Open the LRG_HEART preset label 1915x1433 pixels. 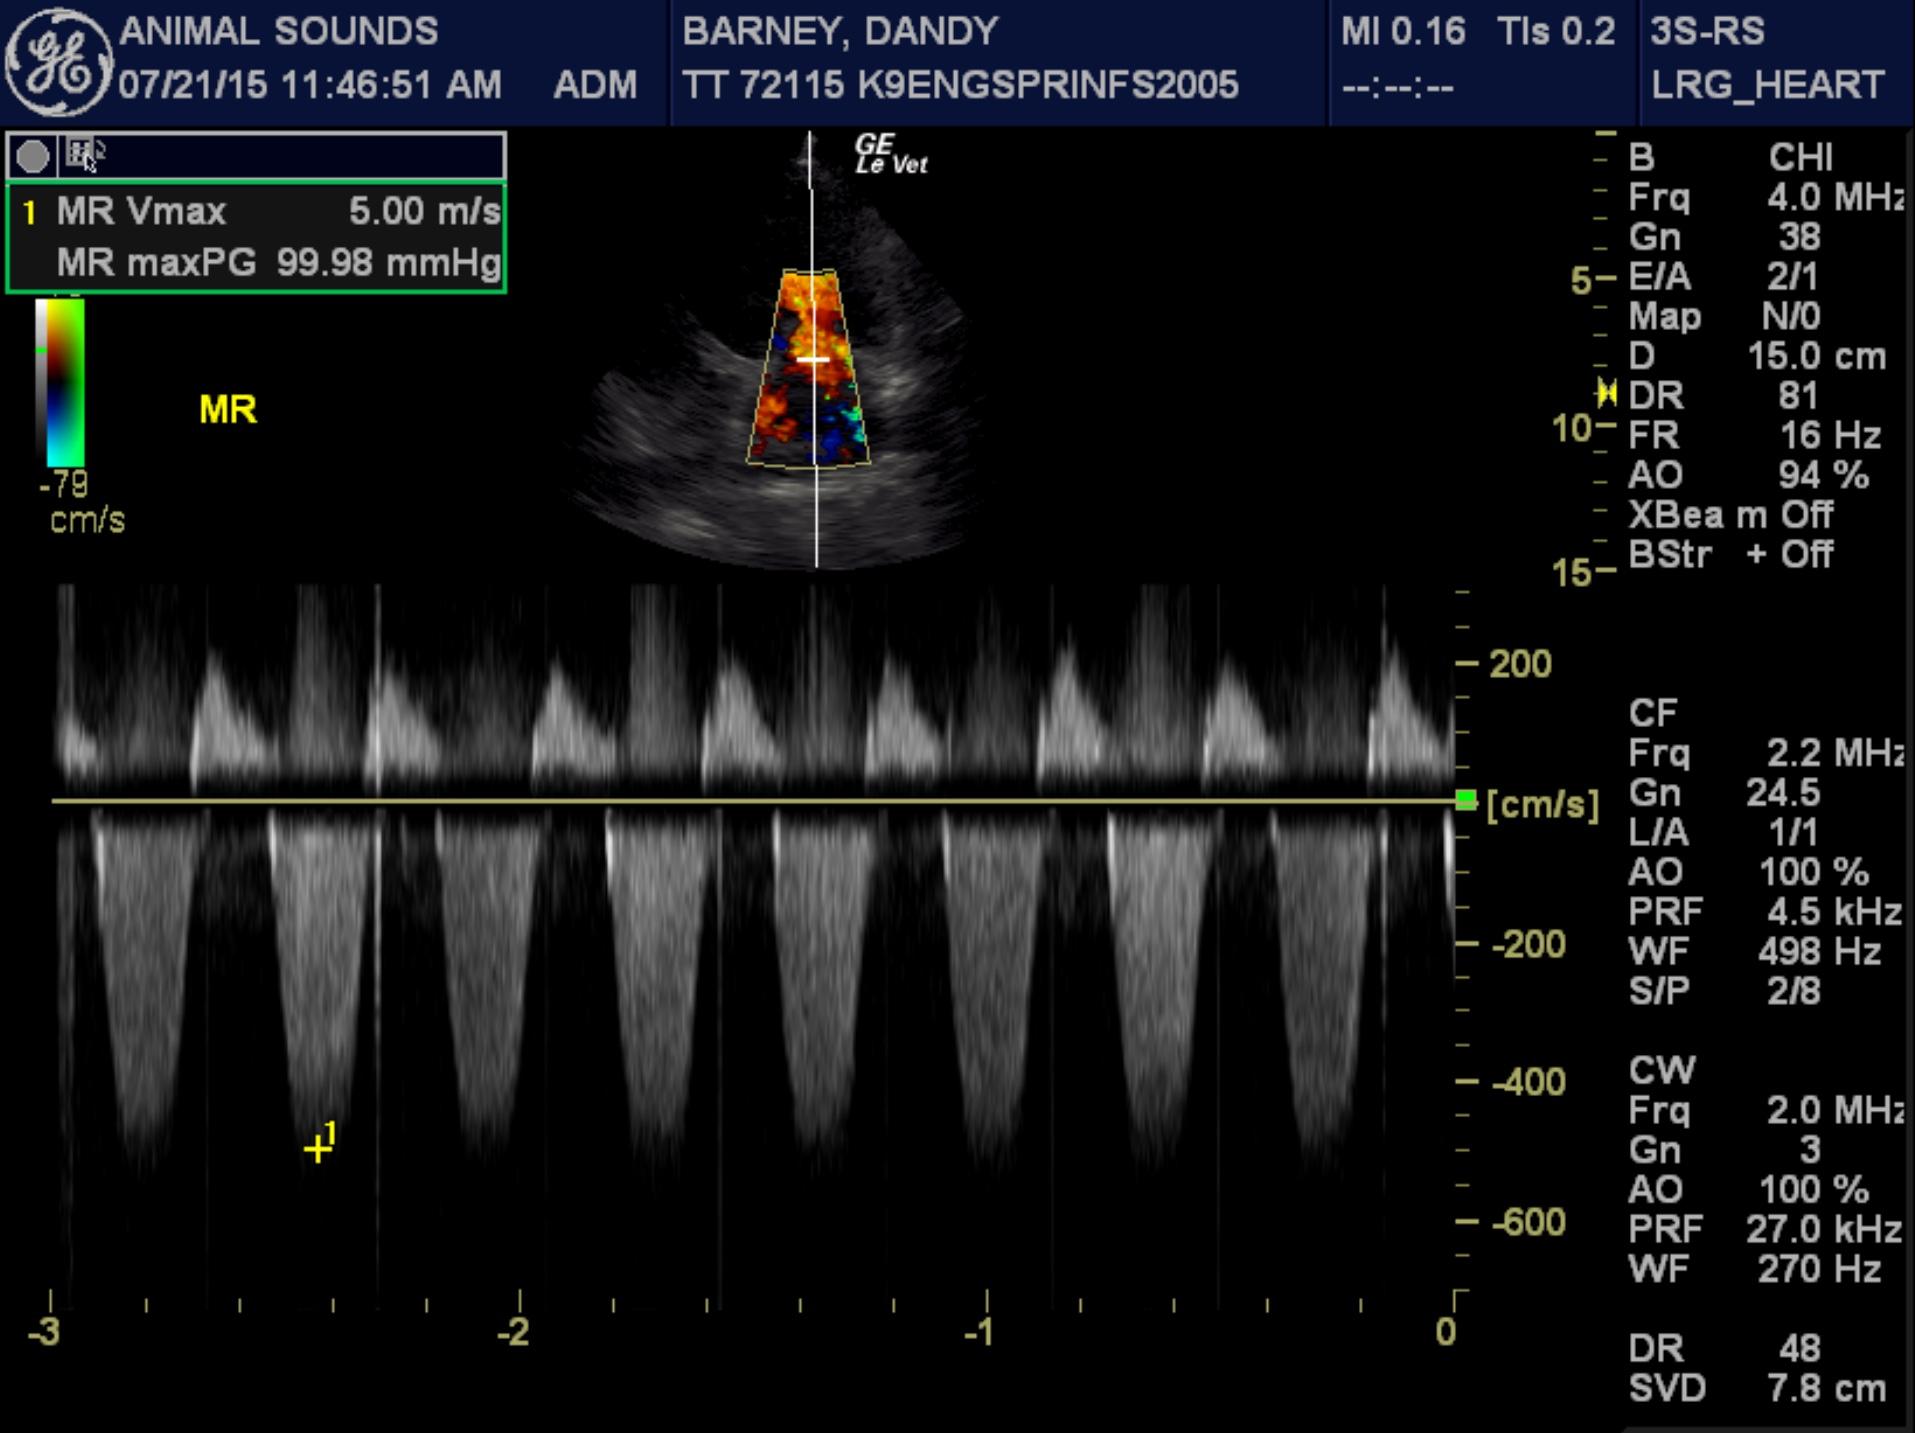[1767, 85]
